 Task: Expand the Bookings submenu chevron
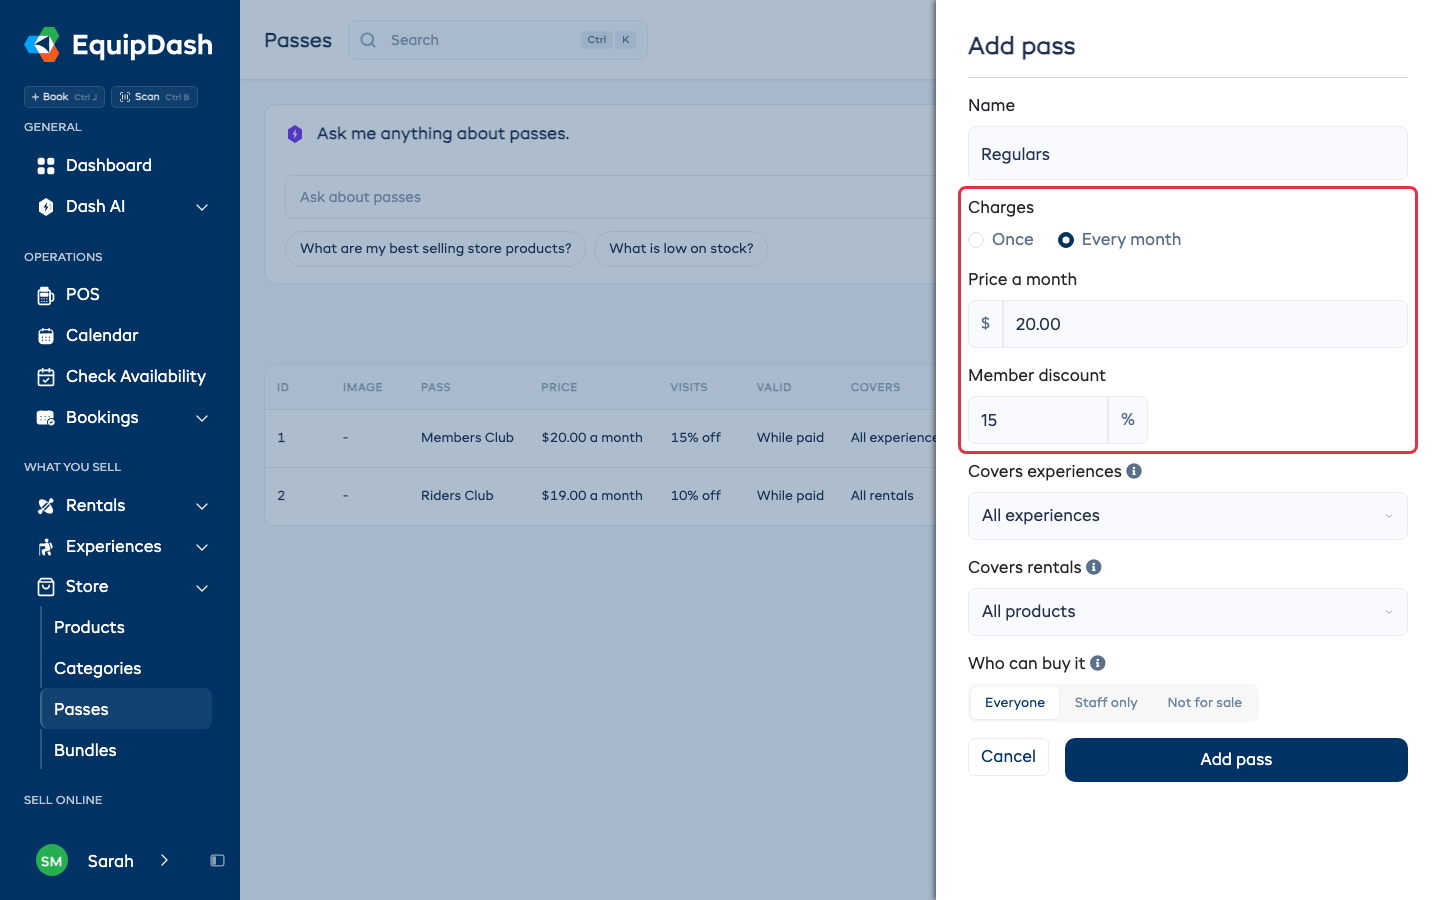[x=202, y=418]
